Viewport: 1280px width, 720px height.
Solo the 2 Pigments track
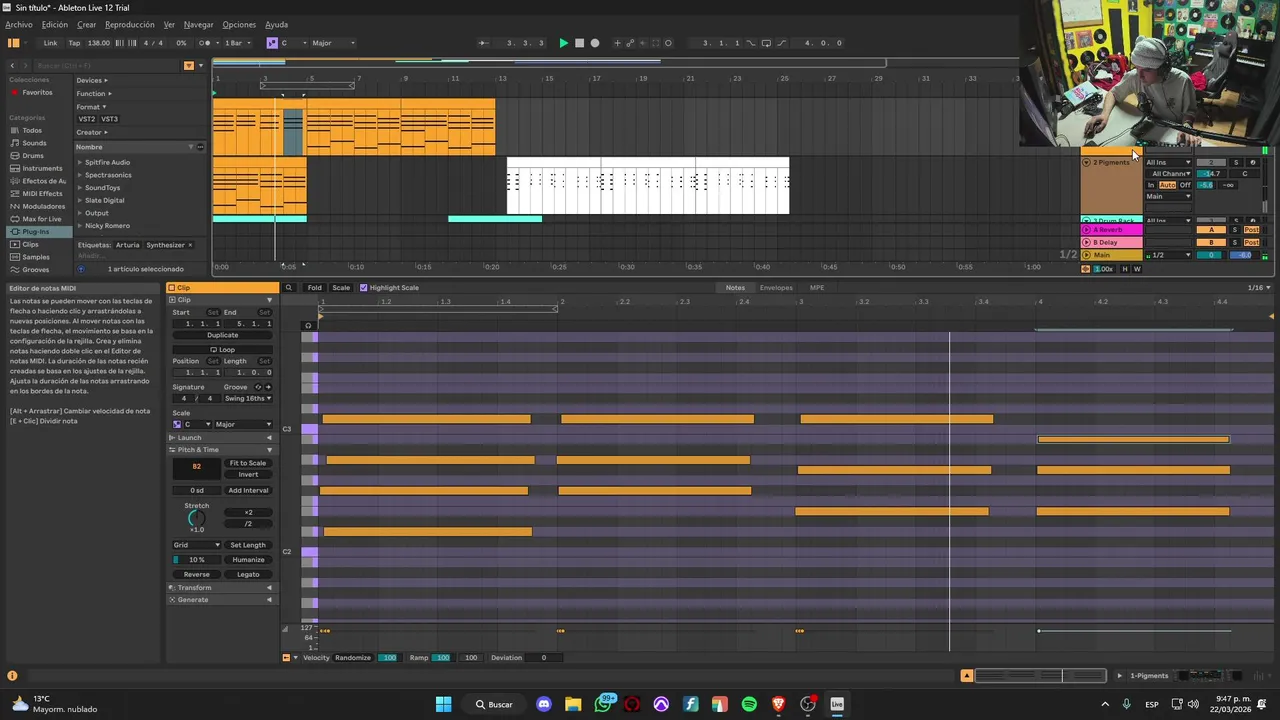coord(1236,162)
